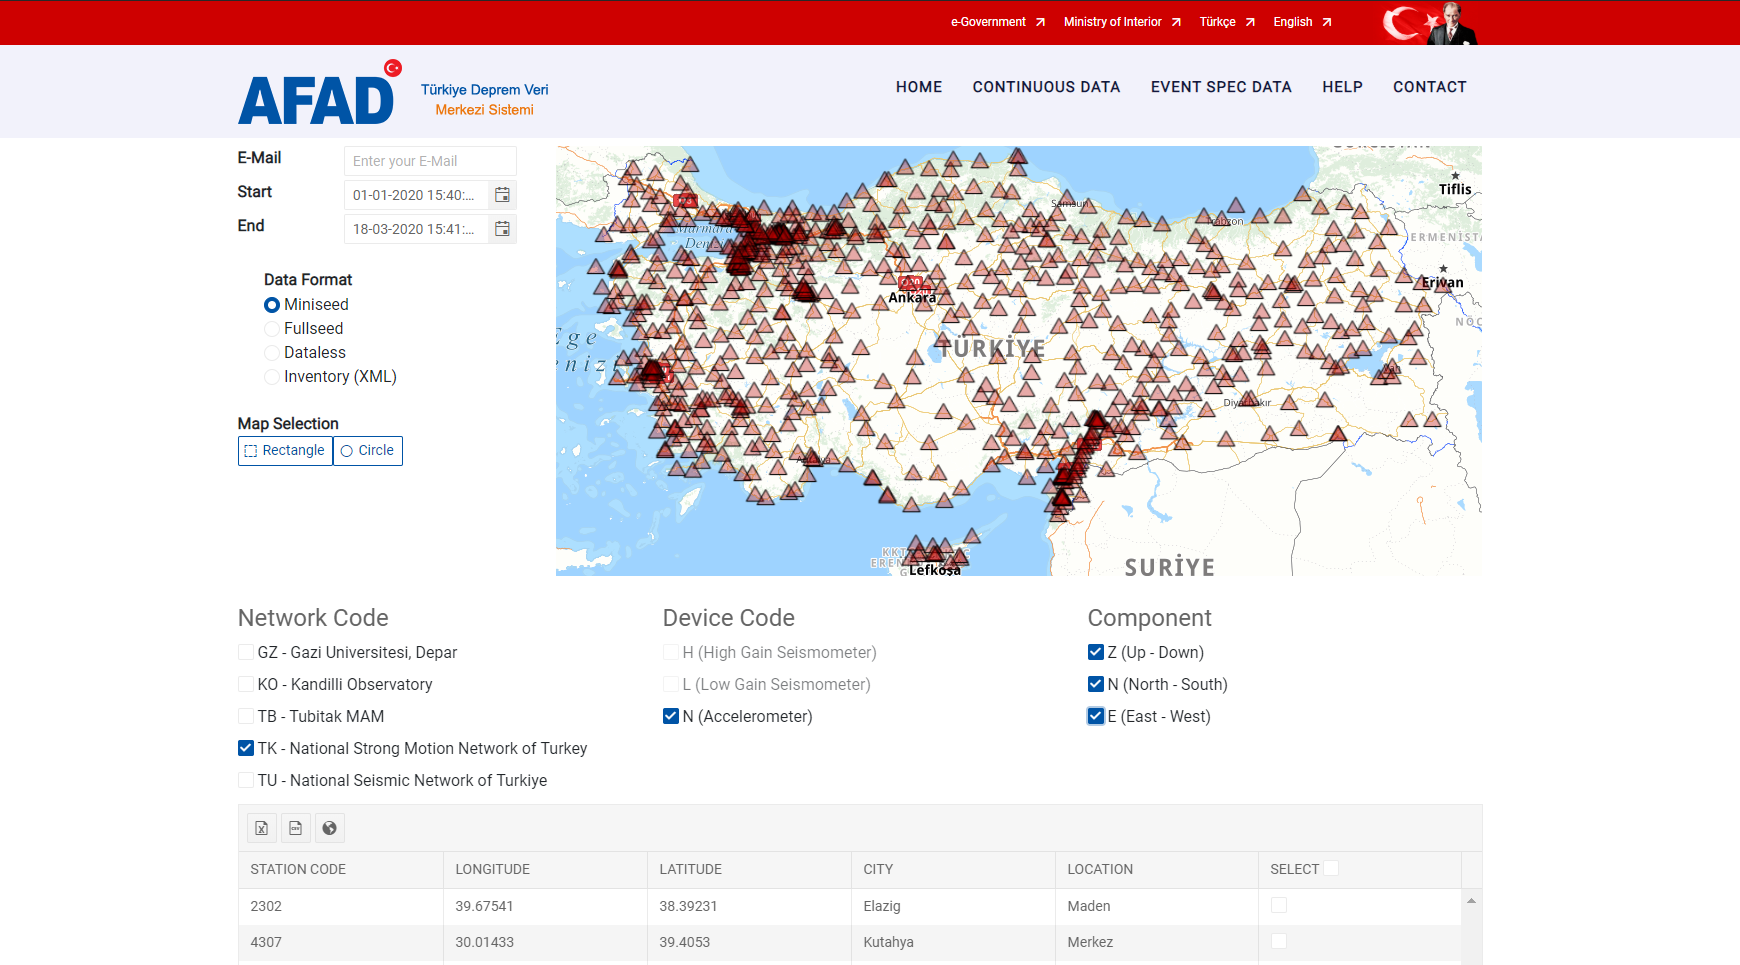Click the Tiflis label on the map
The image size is (1740, 965).
[x=1455, y=189]
